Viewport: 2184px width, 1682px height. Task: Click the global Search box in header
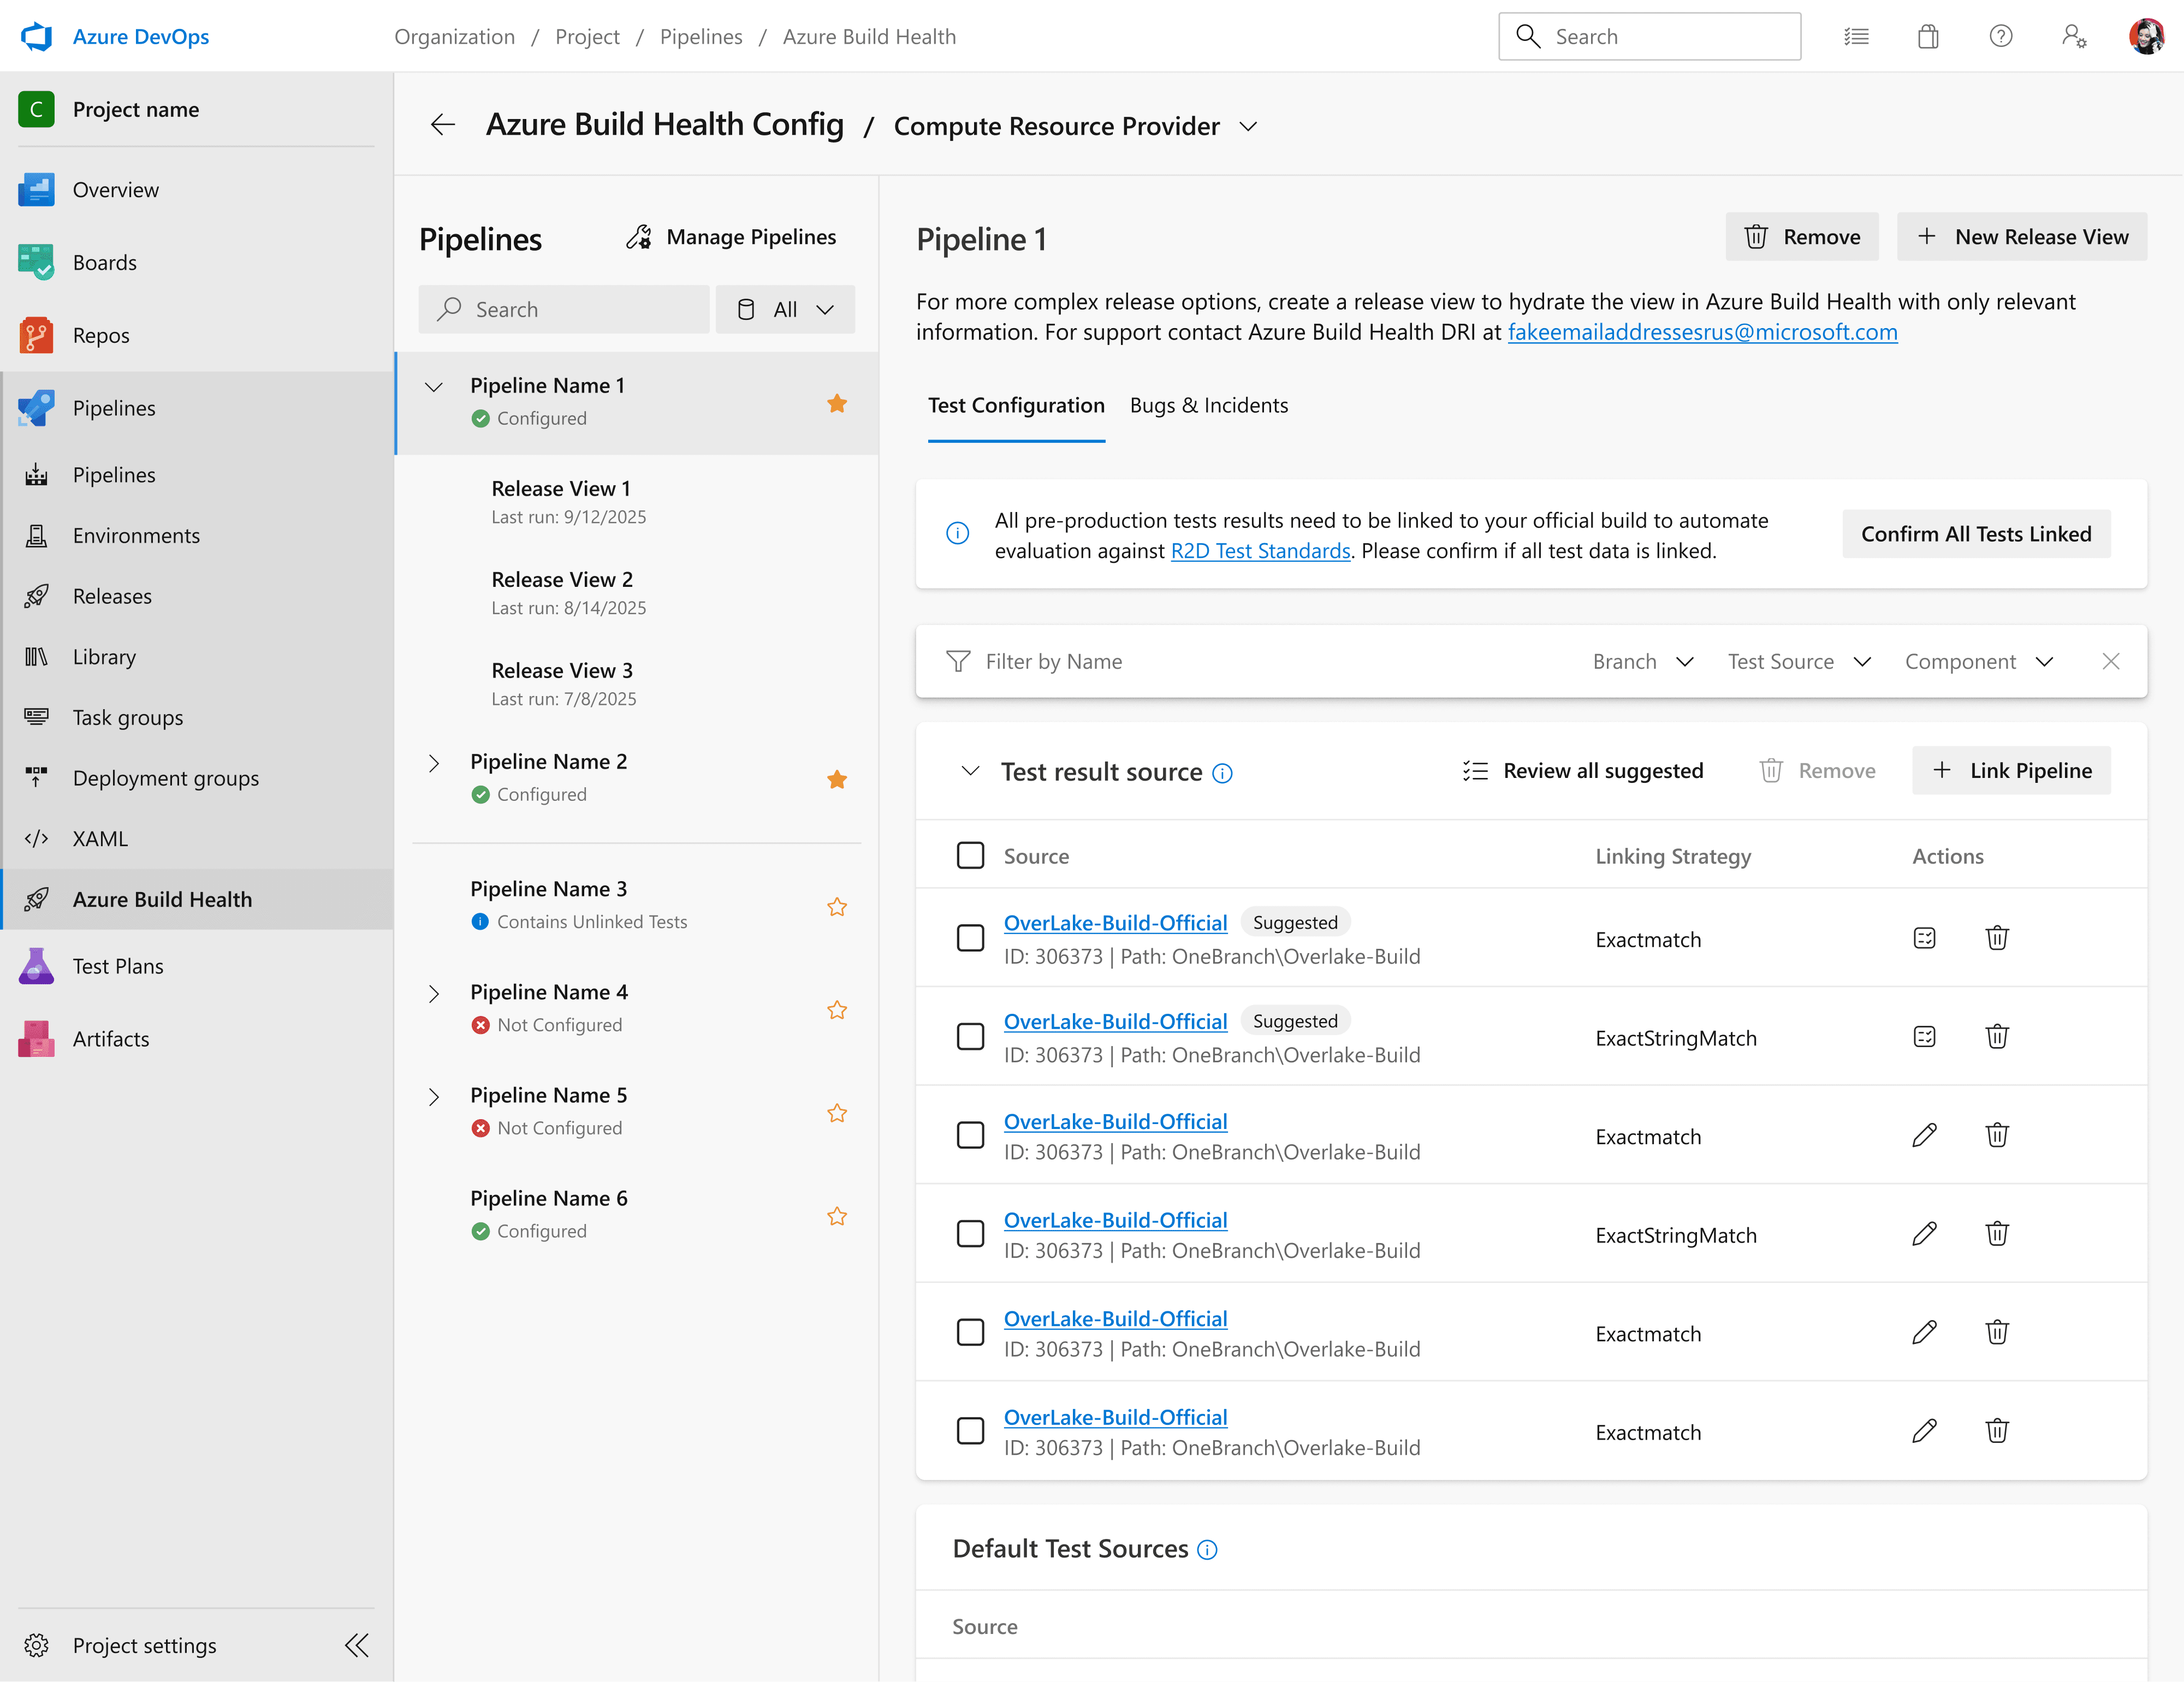click(1649, 37)
